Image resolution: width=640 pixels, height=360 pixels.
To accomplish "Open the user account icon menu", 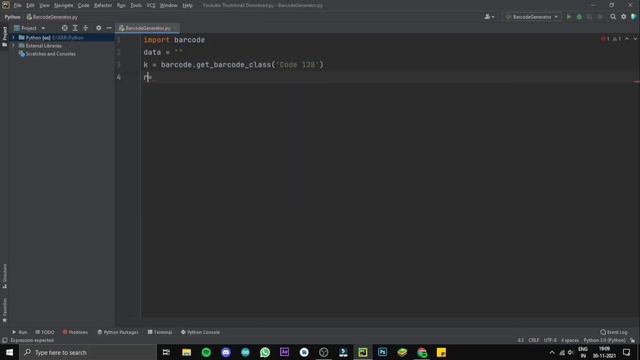I will pyautogui.click(x=489, y=17).
